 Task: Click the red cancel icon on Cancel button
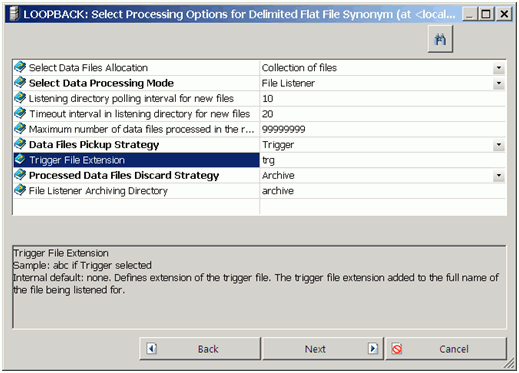[397, 349]
